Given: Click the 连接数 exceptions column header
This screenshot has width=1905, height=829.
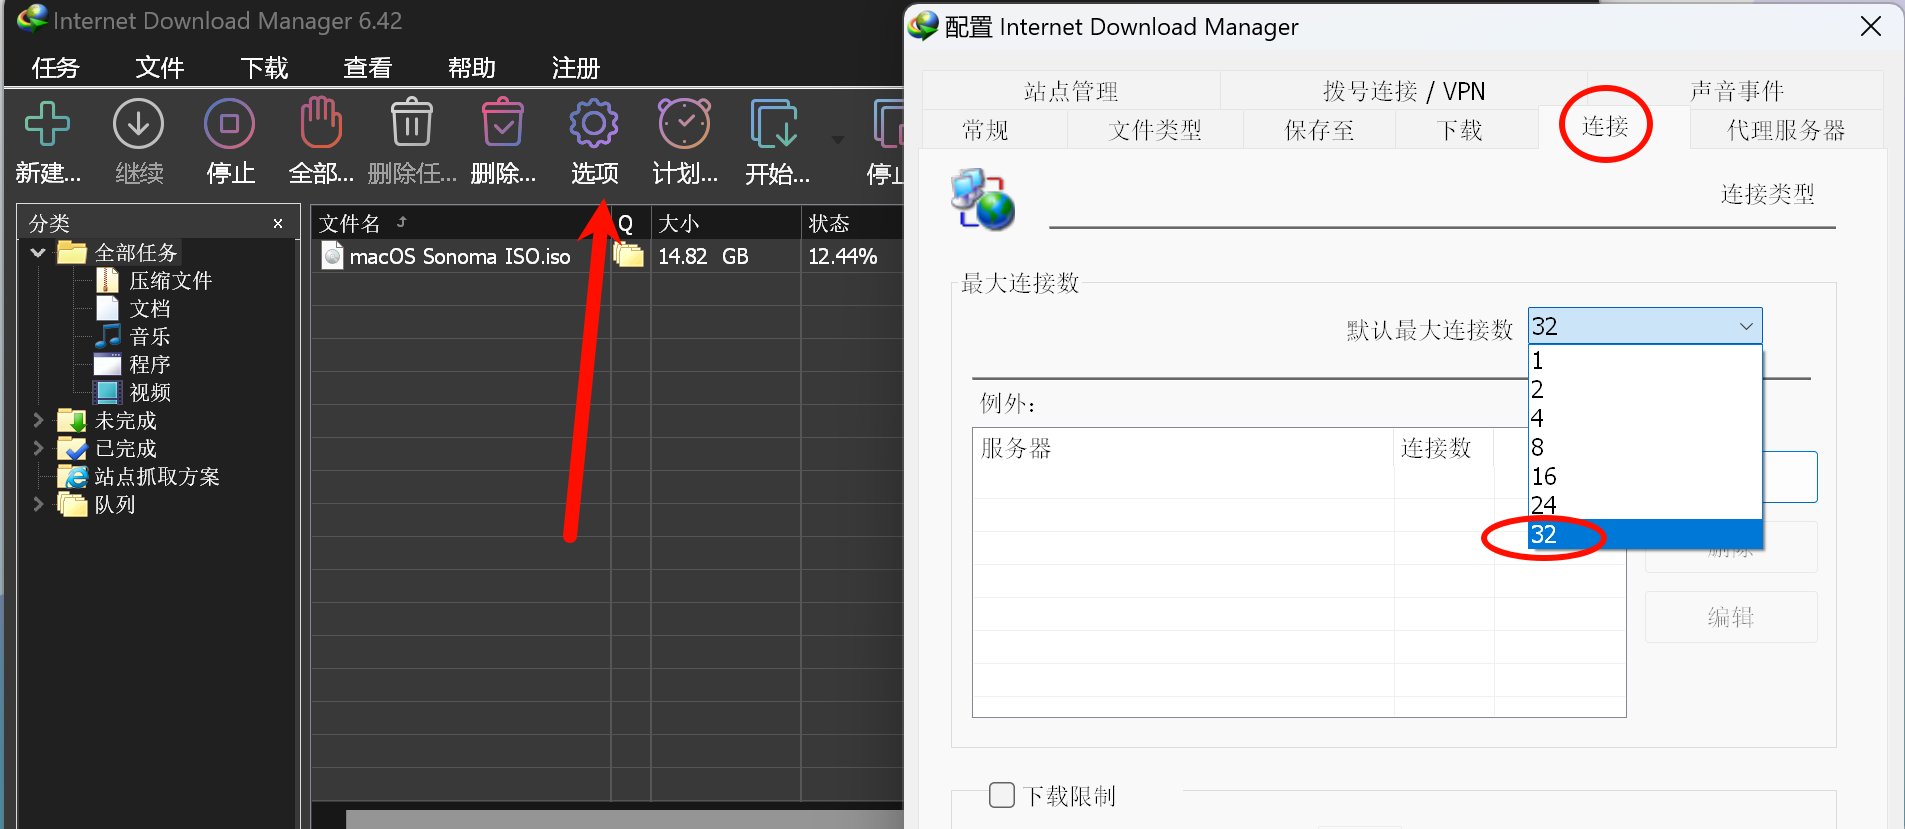Looking at the screenshot, I should (x=1444, y=448).
